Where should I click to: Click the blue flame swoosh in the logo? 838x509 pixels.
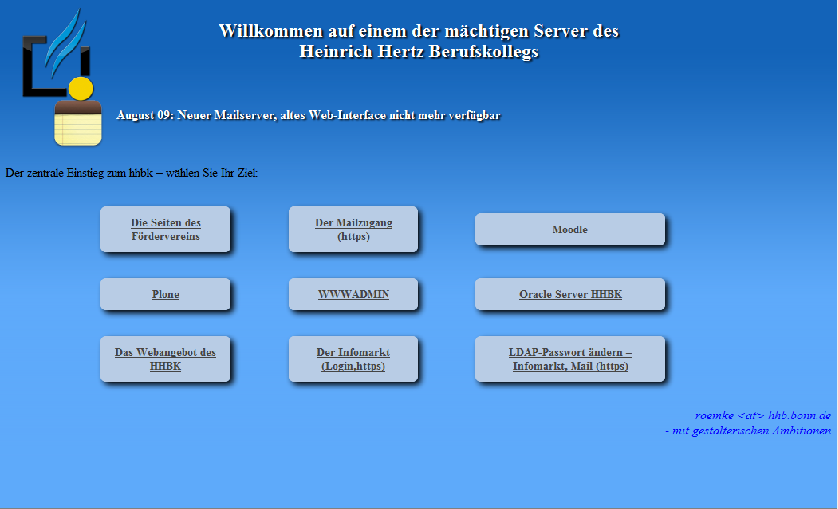(64, 42)
